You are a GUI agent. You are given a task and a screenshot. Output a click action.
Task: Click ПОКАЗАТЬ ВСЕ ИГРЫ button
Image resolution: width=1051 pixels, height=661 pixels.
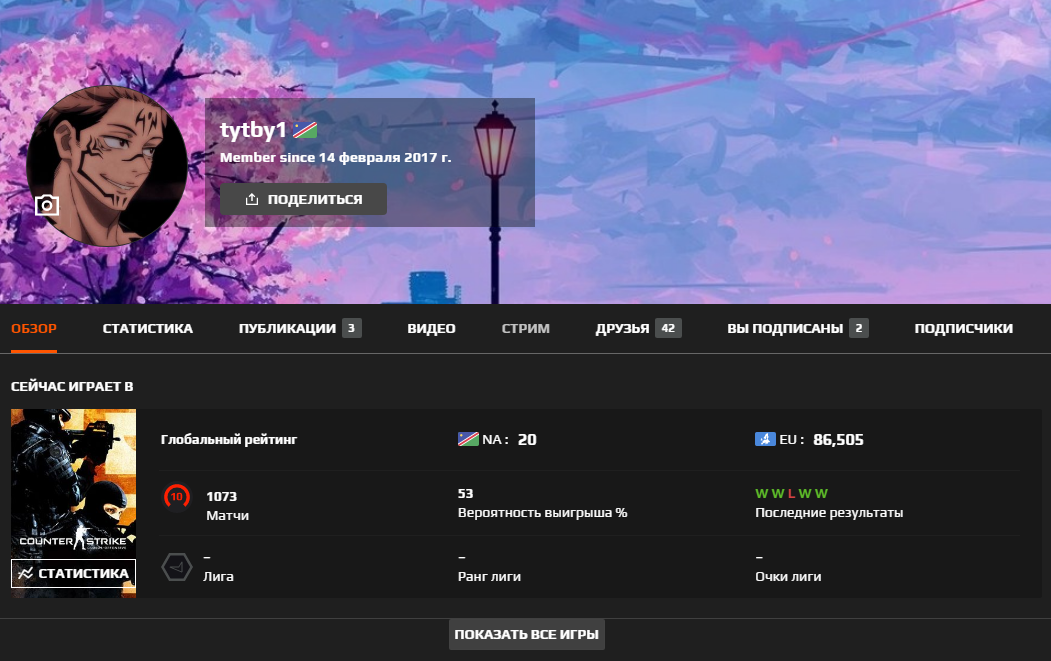(526, 634)
